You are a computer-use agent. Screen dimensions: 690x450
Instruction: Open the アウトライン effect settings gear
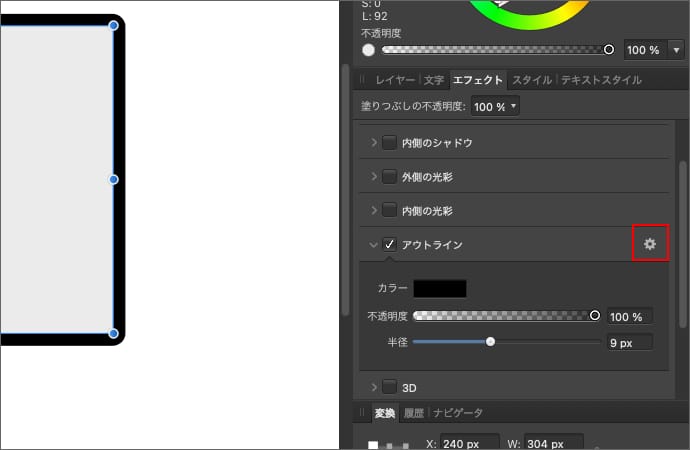coord(649,244)
